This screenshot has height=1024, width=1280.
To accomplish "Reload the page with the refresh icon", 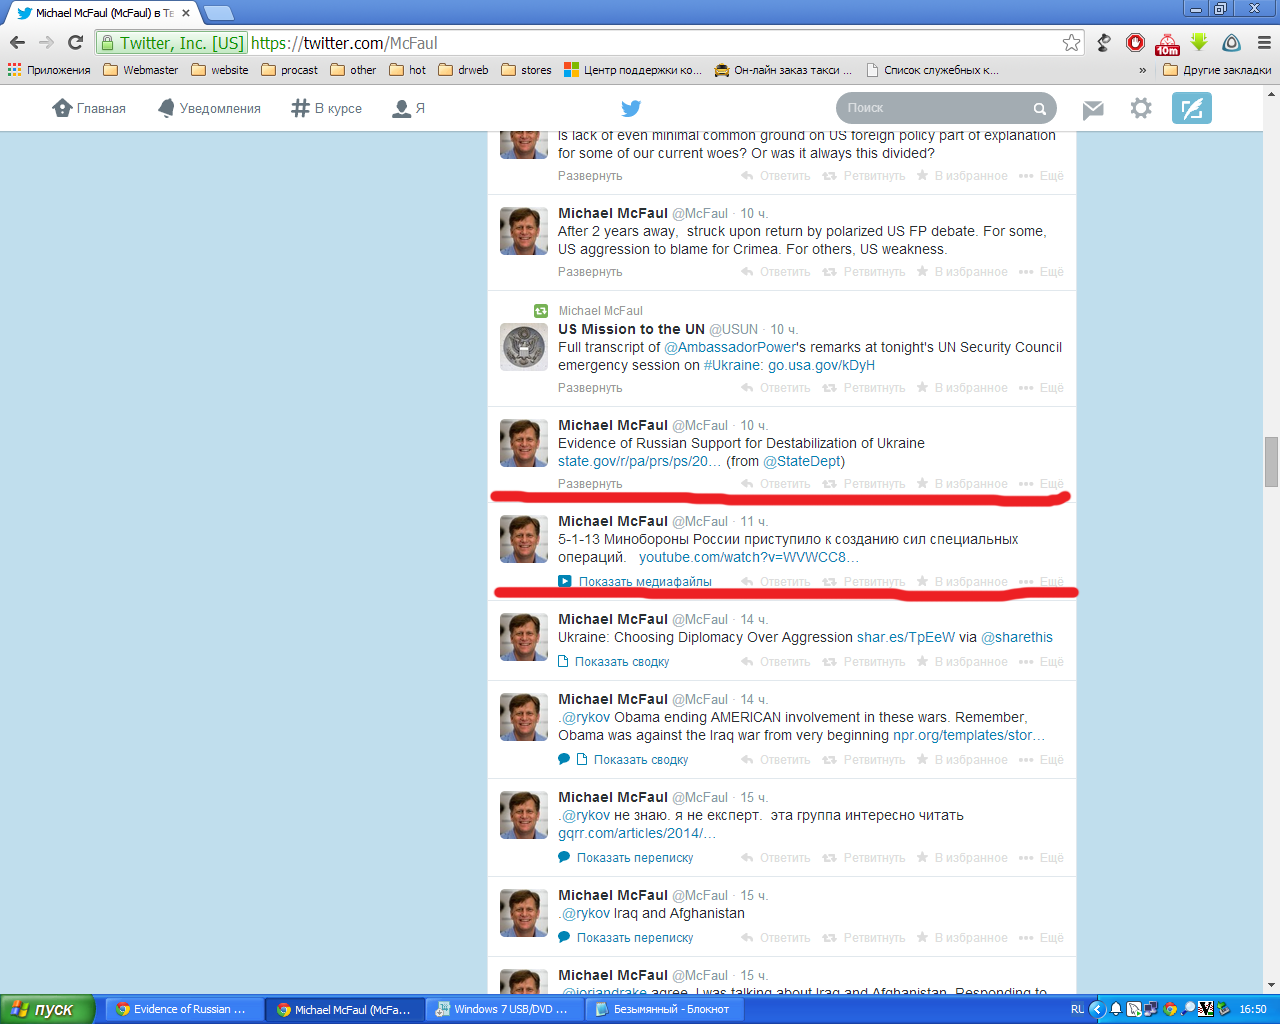I will coord(75,43).
